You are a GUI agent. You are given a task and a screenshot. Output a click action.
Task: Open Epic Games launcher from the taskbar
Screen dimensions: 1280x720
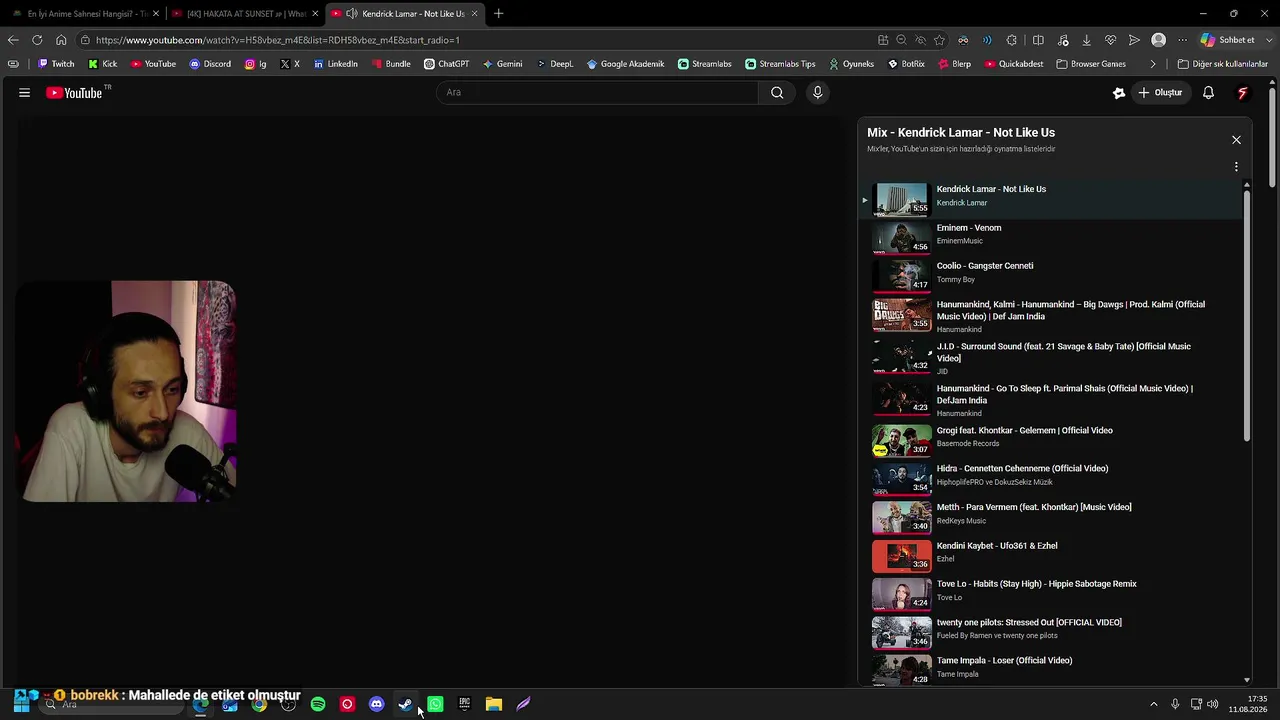click(x=464, y=704)
